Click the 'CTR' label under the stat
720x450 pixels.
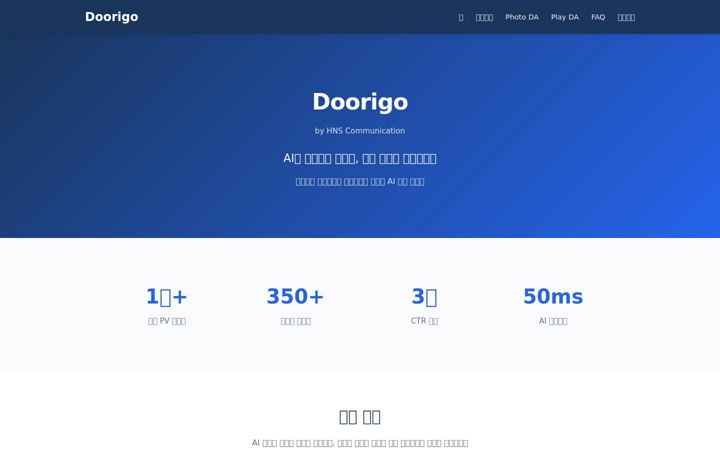coord(424,321)
